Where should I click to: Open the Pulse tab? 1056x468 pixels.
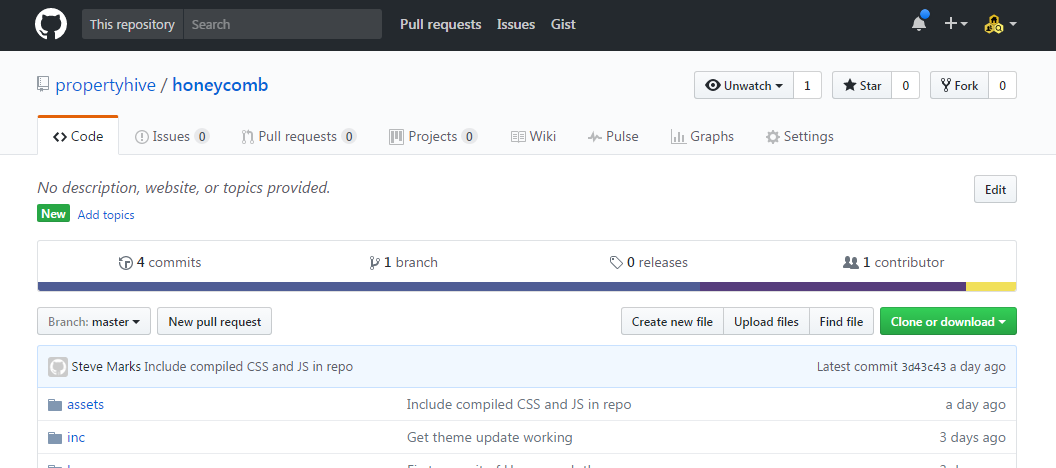coord(613,137)
